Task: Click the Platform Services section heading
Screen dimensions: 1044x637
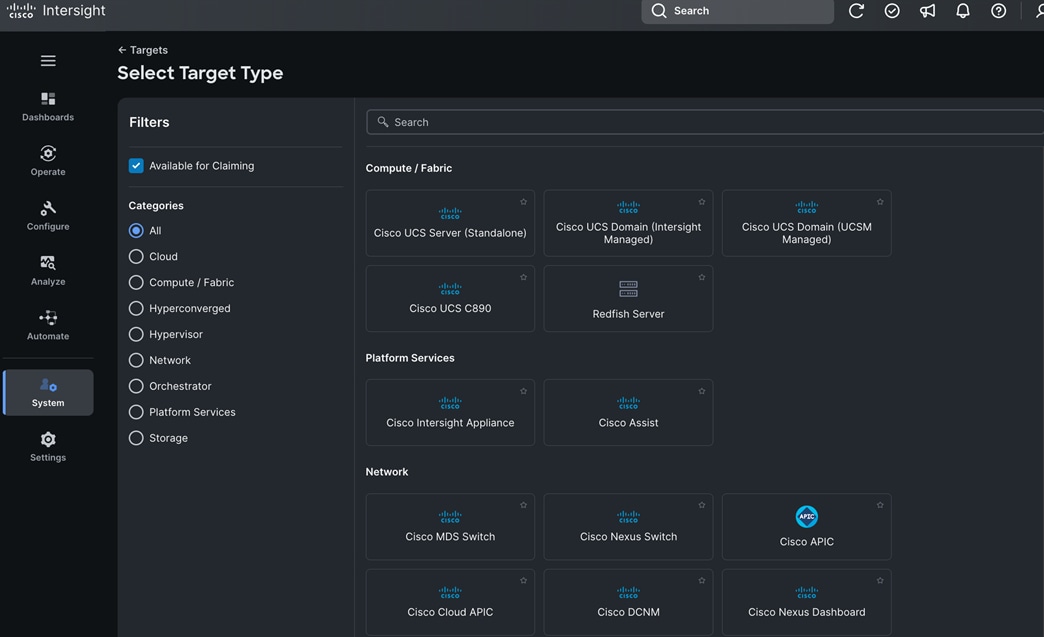Action: (x=410, y=358)
